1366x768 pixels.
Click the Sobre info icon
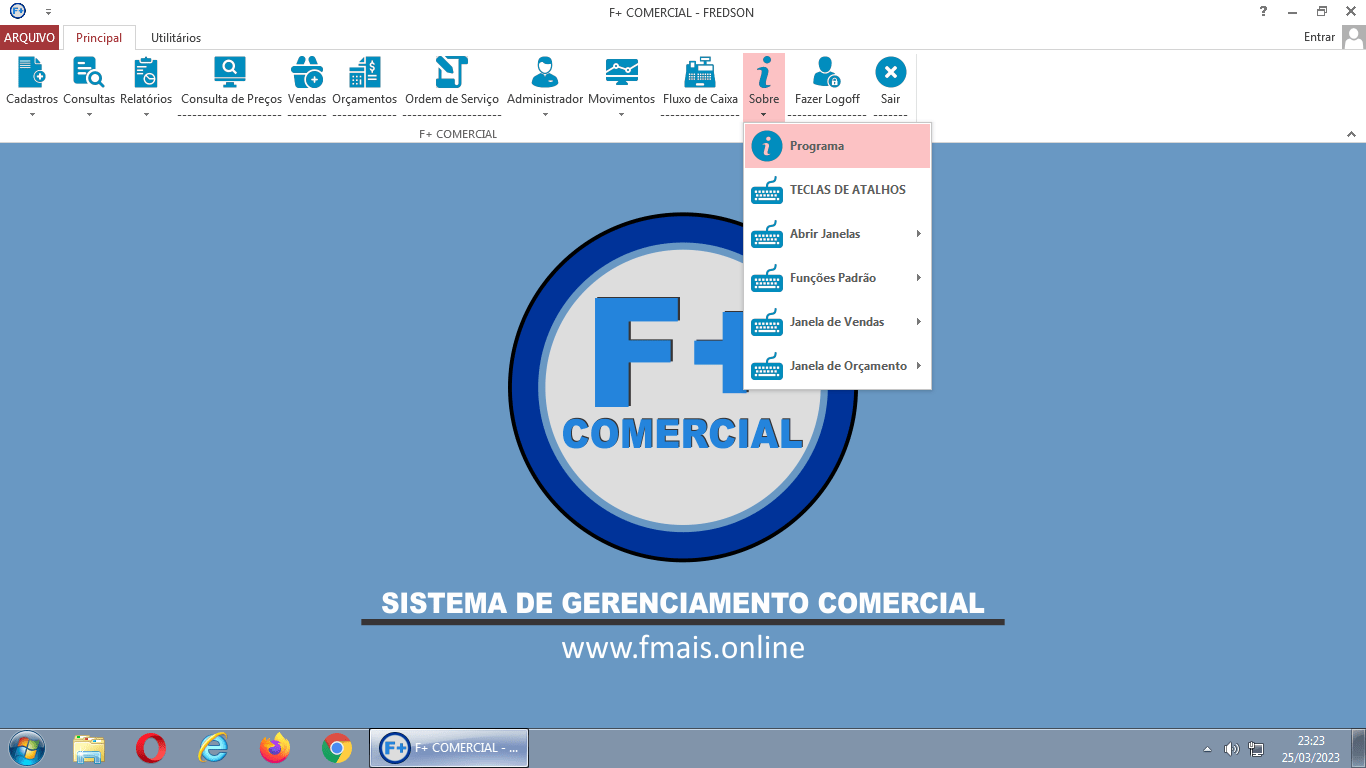pyautogui.click(x=764, y=73)
